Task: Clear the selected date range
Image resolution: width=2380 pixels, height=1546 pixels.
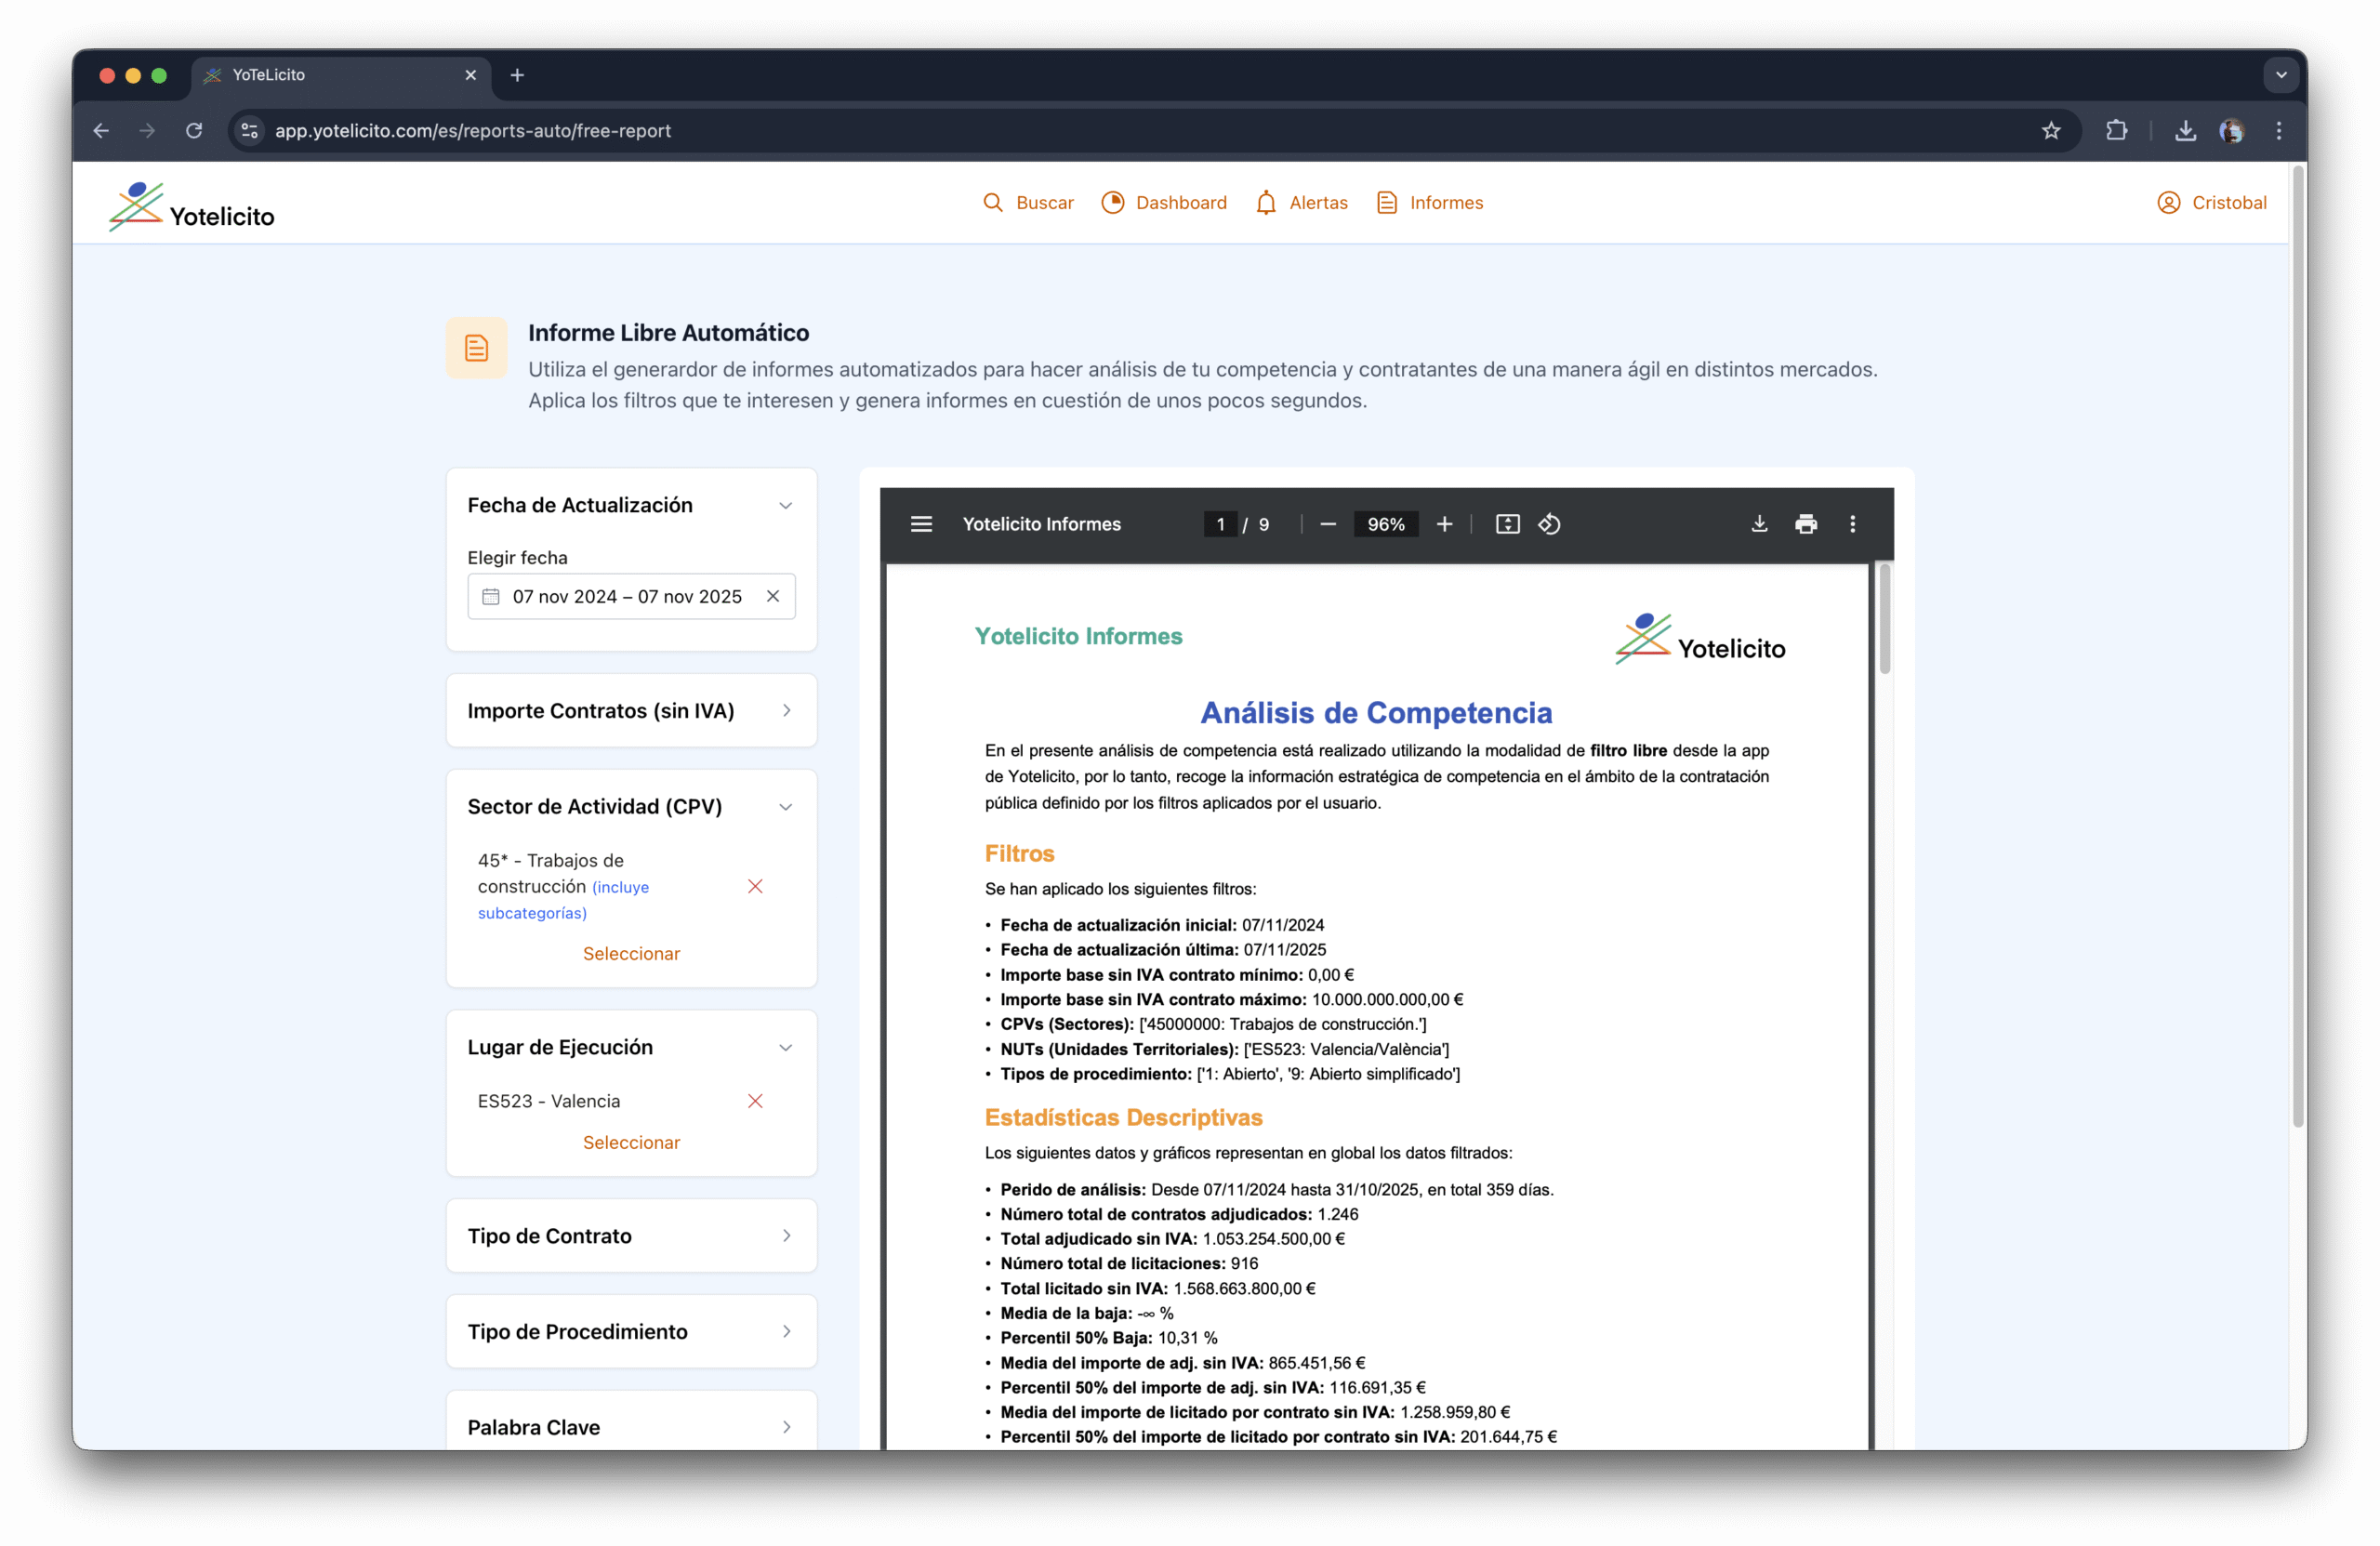Action: [773, 596]
